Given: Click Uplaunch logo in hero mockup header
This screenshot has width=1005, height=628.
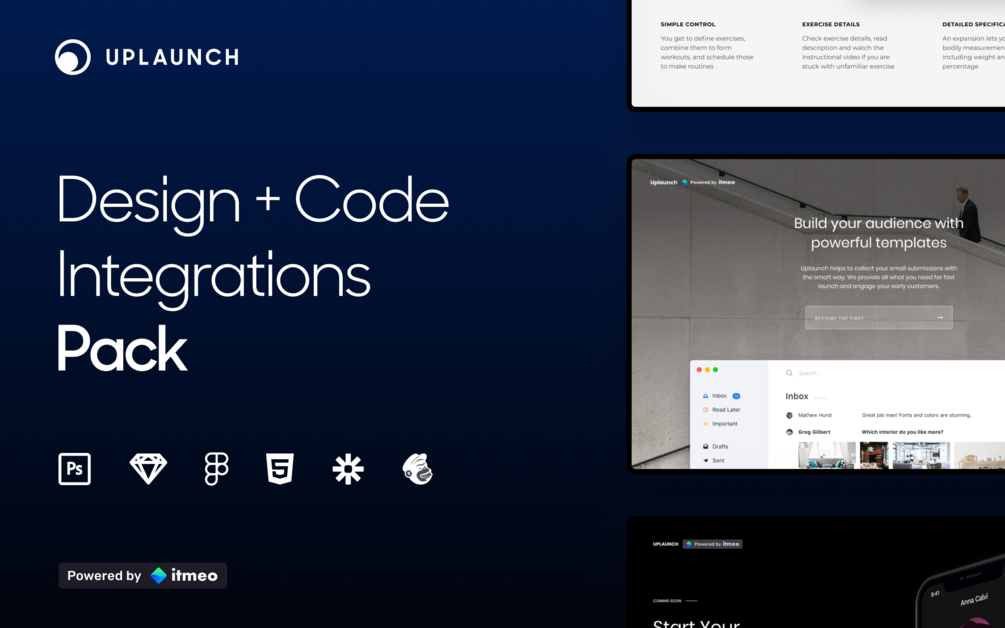Looking at the screenshot, I should (663, 183).
